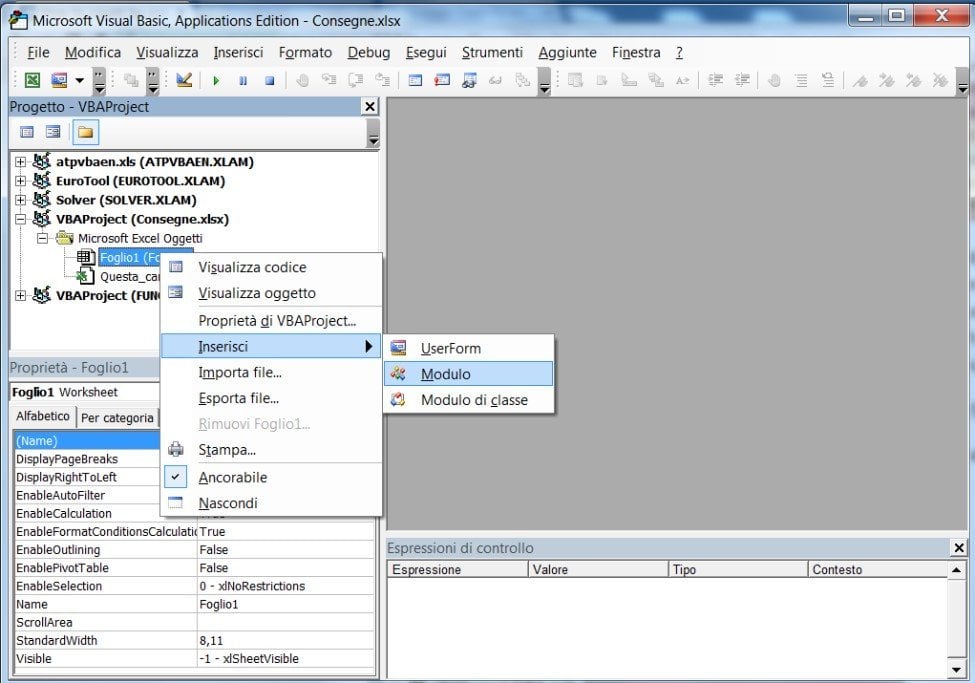Image resolution: width=975 pixels, height=683 pixels.
Task: Open the Visualizza menu
Action: 167,52
